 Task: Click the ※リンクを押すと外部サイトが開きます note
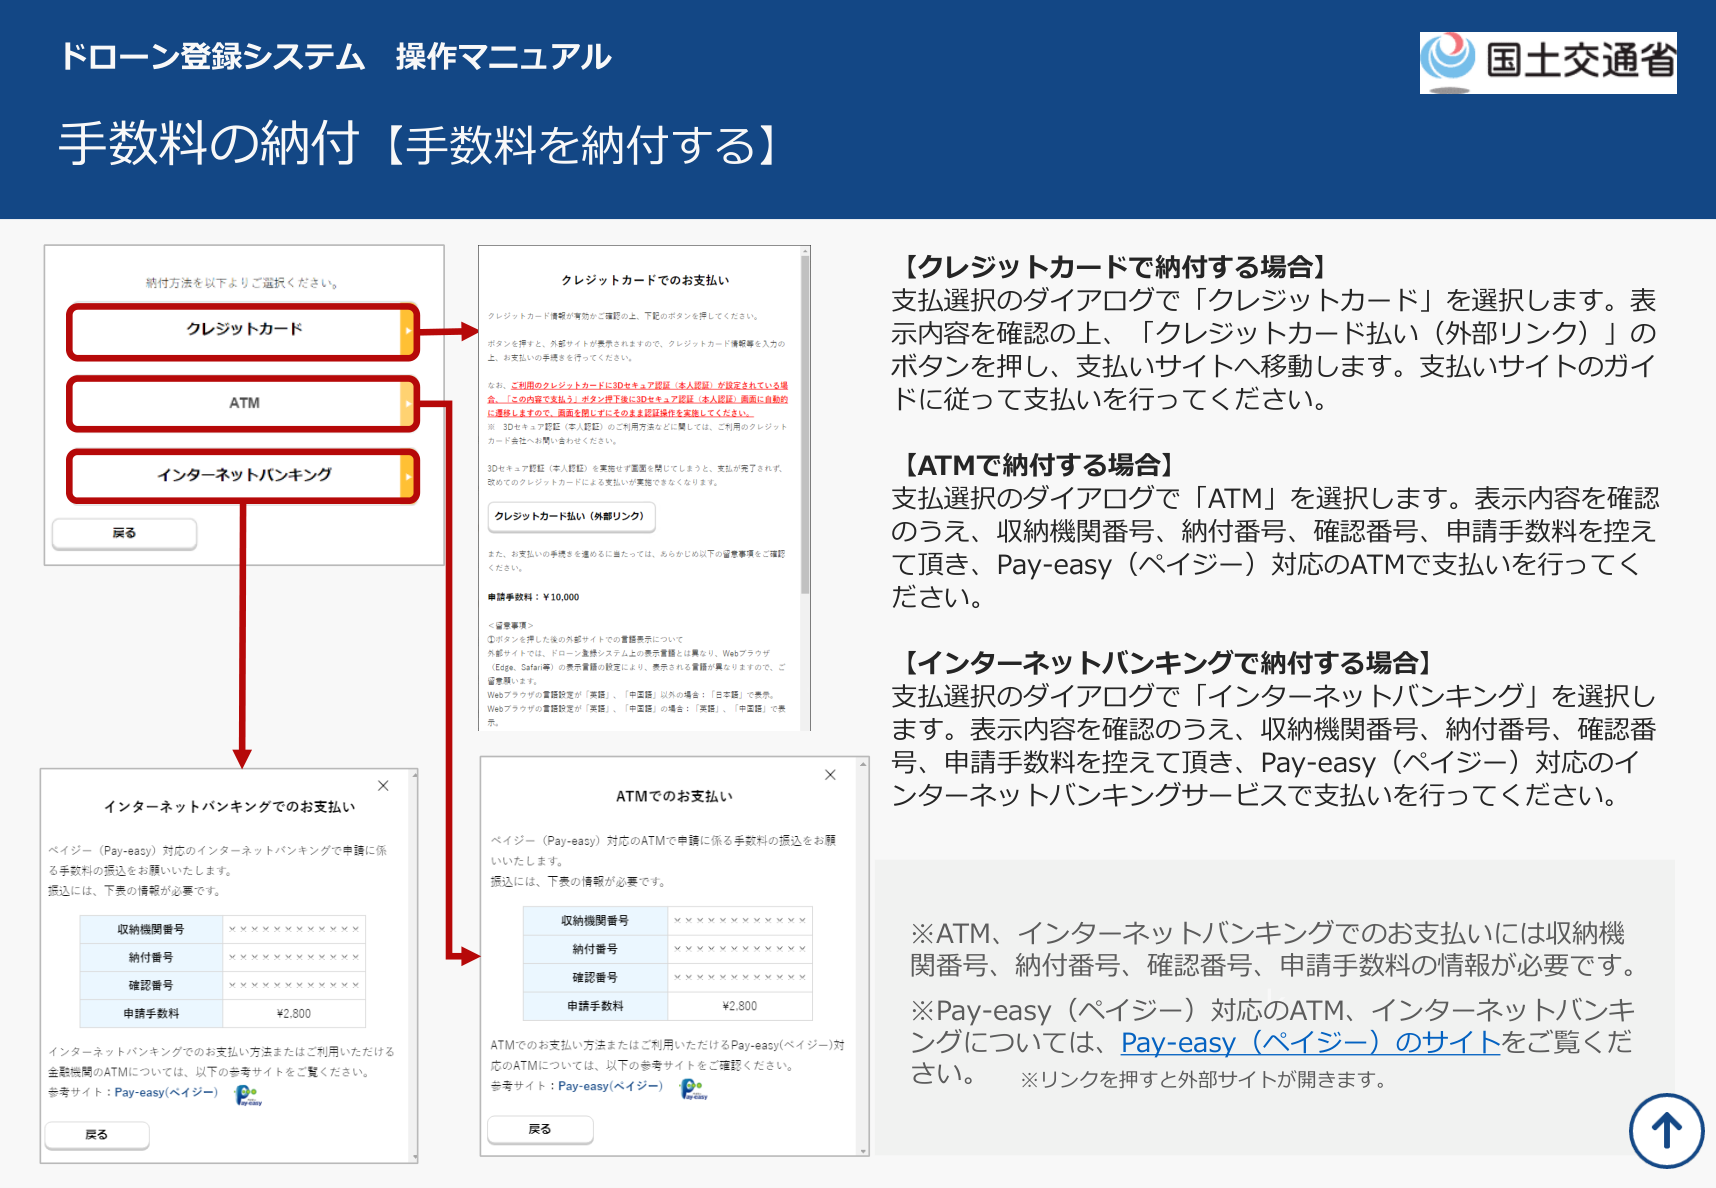(x=1203, y=1080)
